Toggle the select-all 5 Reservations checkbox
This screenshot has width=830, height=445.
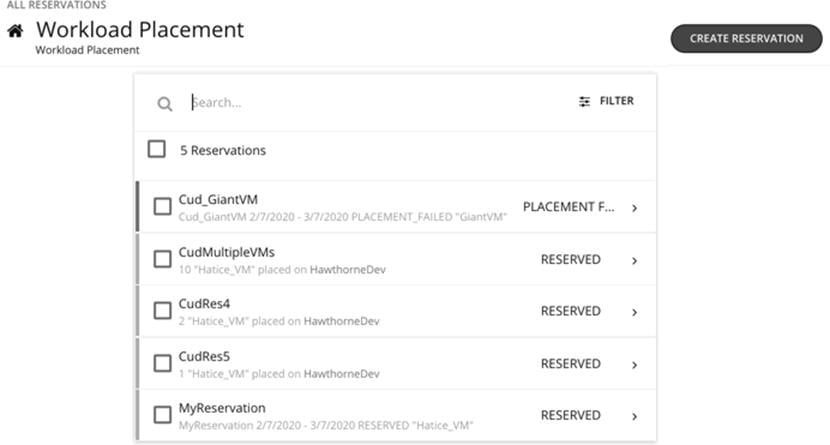157,150
